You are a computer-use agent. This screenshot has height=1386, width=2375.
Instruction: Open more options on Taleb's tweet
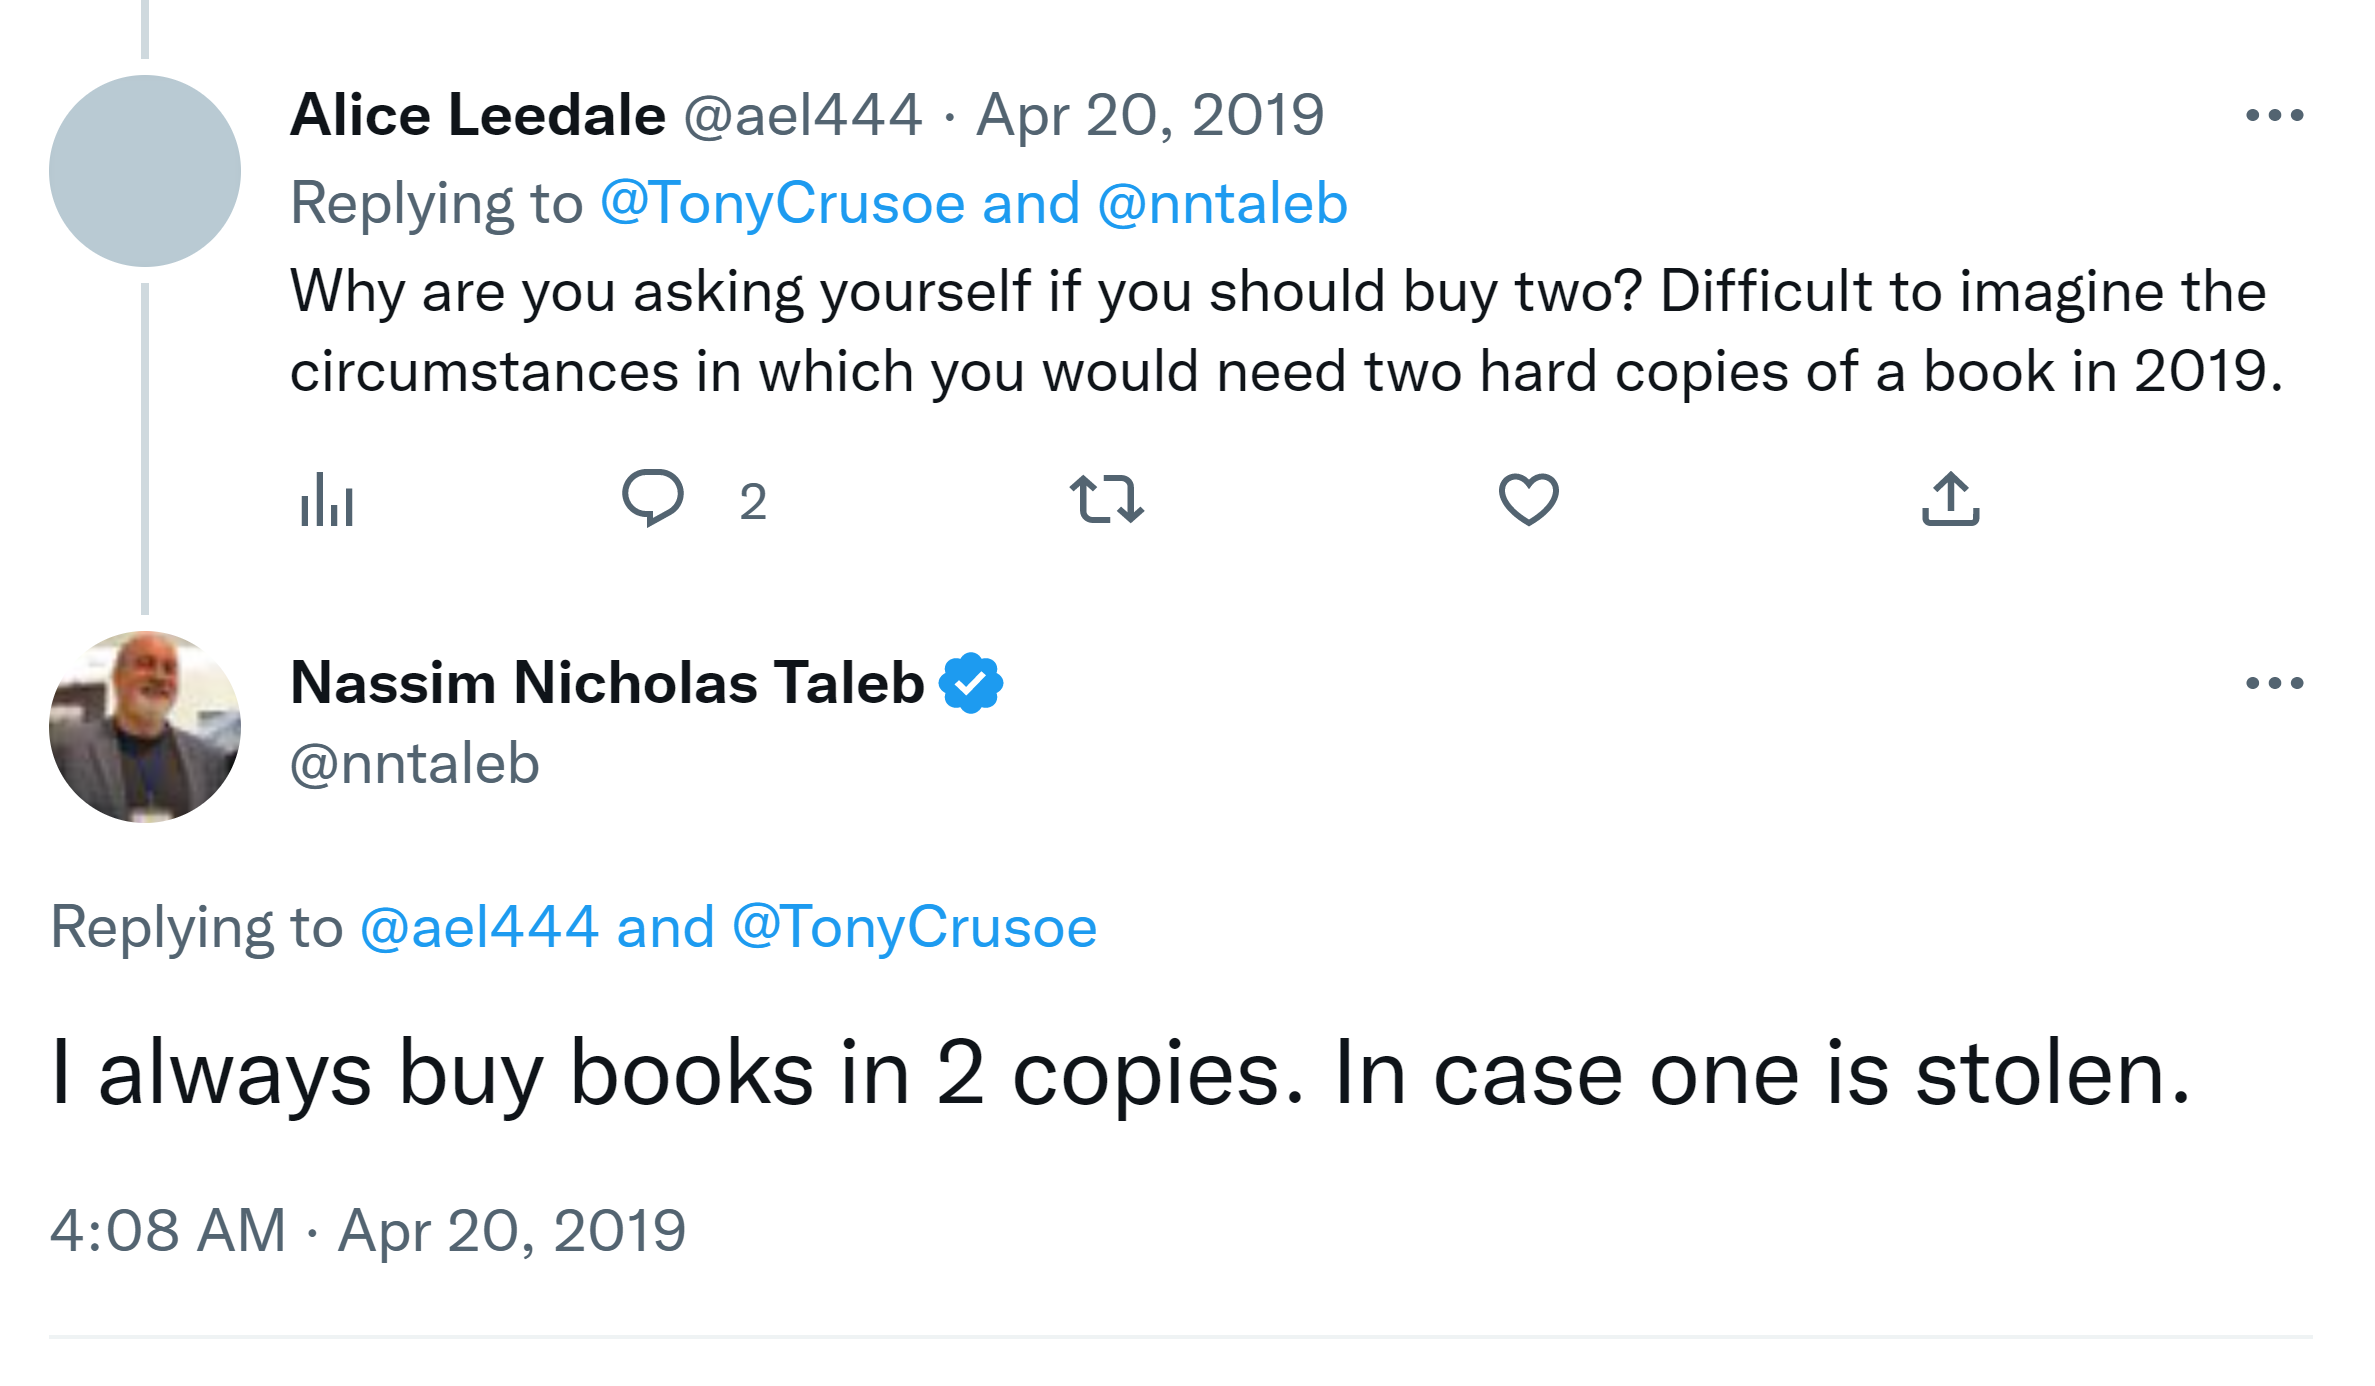2274,684
